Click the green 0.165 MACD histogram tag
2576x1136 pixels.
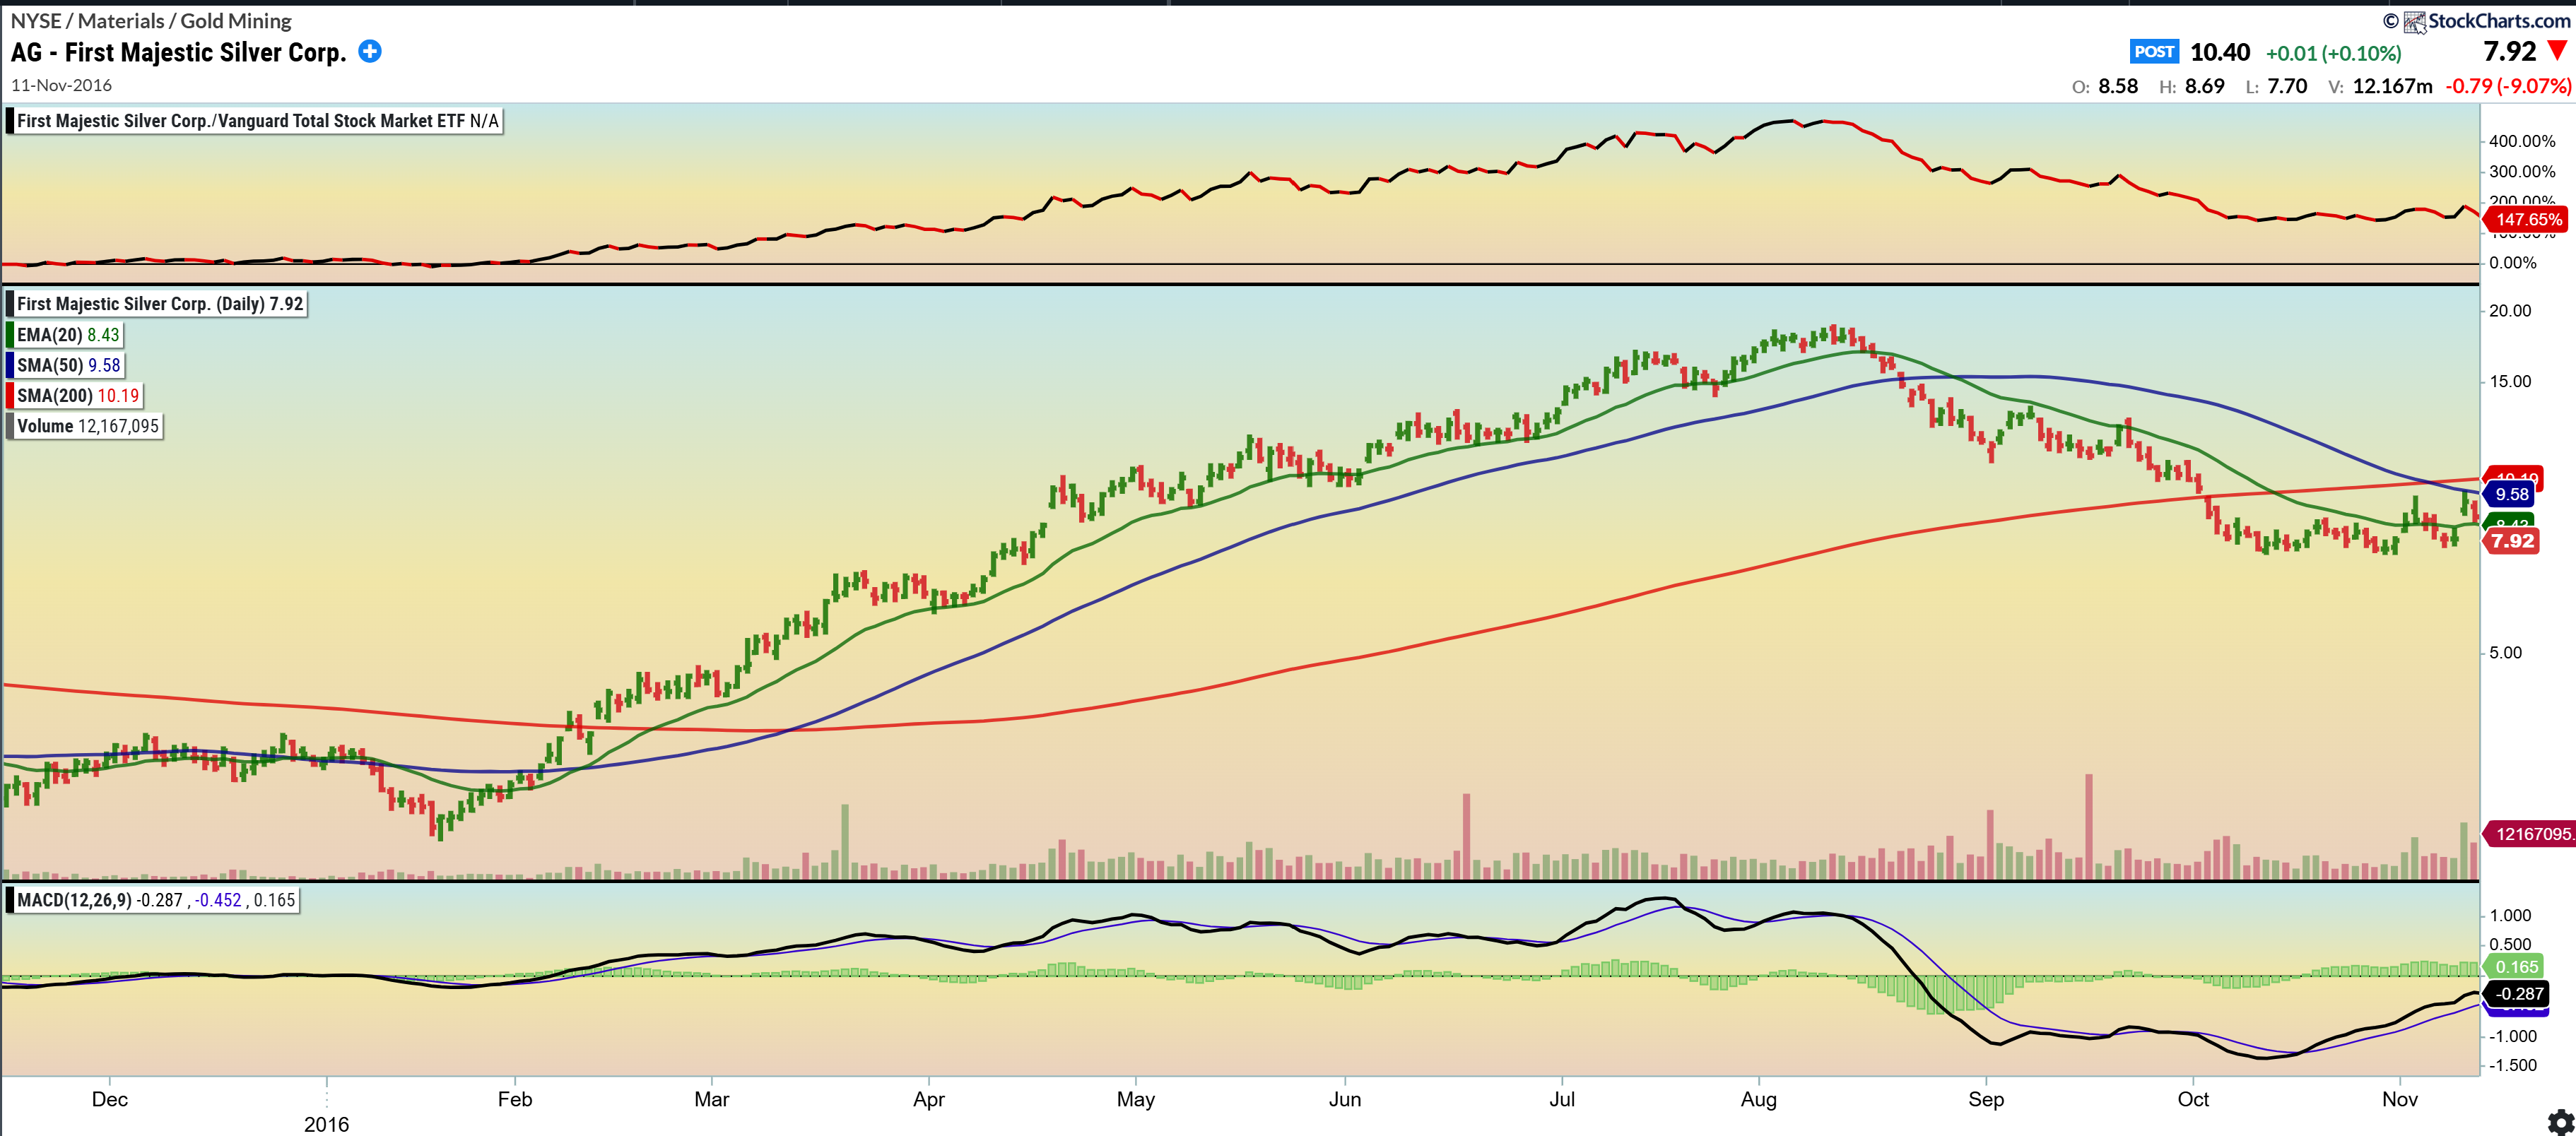pyautogui.click(x=2516, y=966)
